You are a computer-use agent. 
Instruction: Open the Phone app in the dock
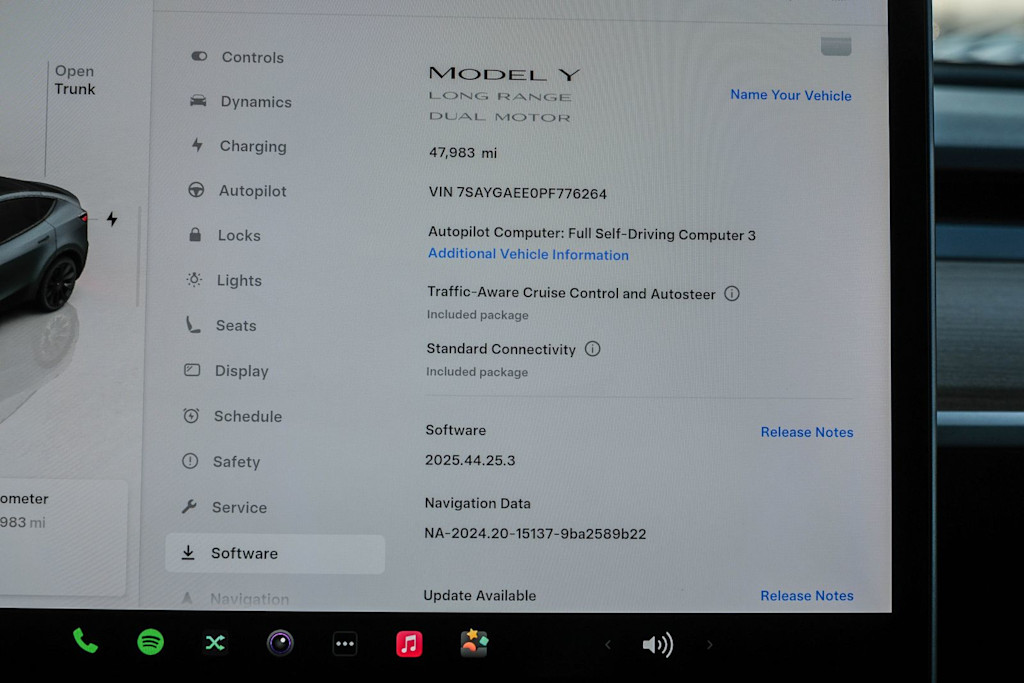point(85,641)
